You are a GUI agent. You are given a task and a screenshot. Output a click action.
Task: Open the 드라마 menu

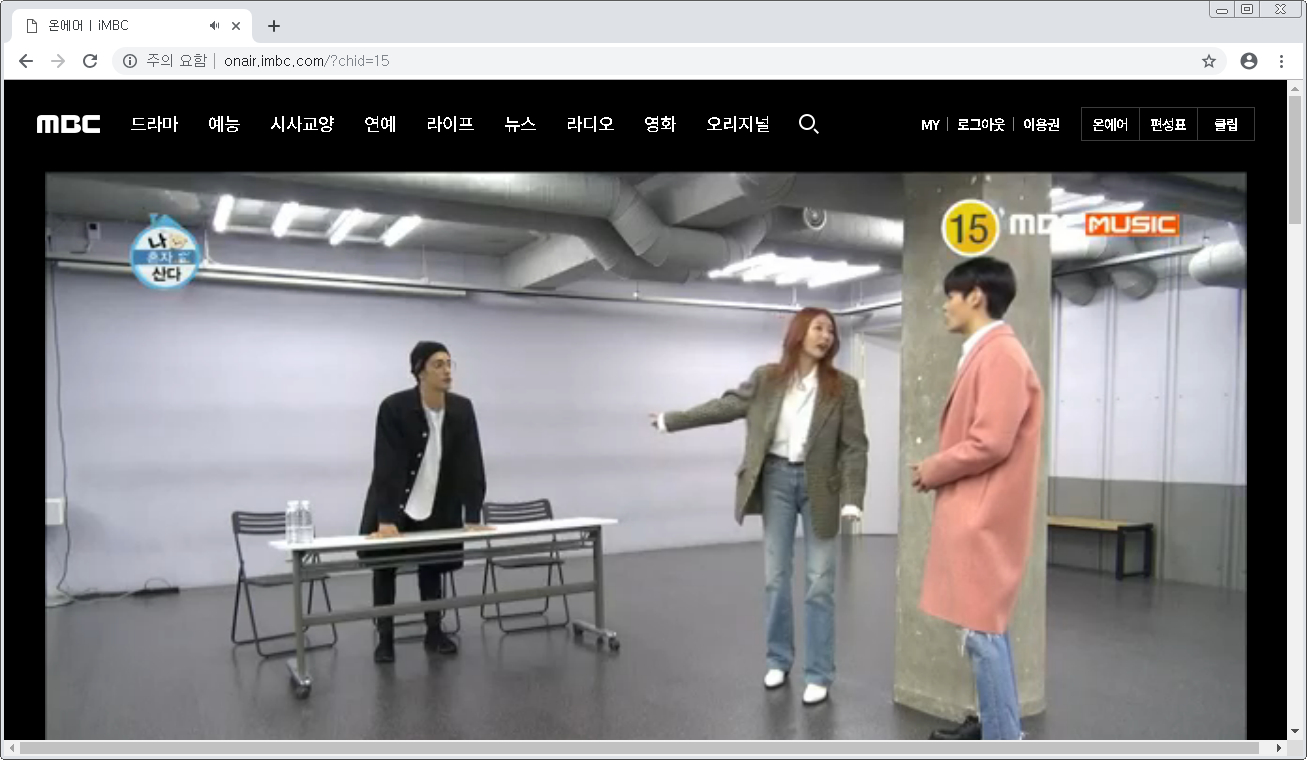coord(155,124)
